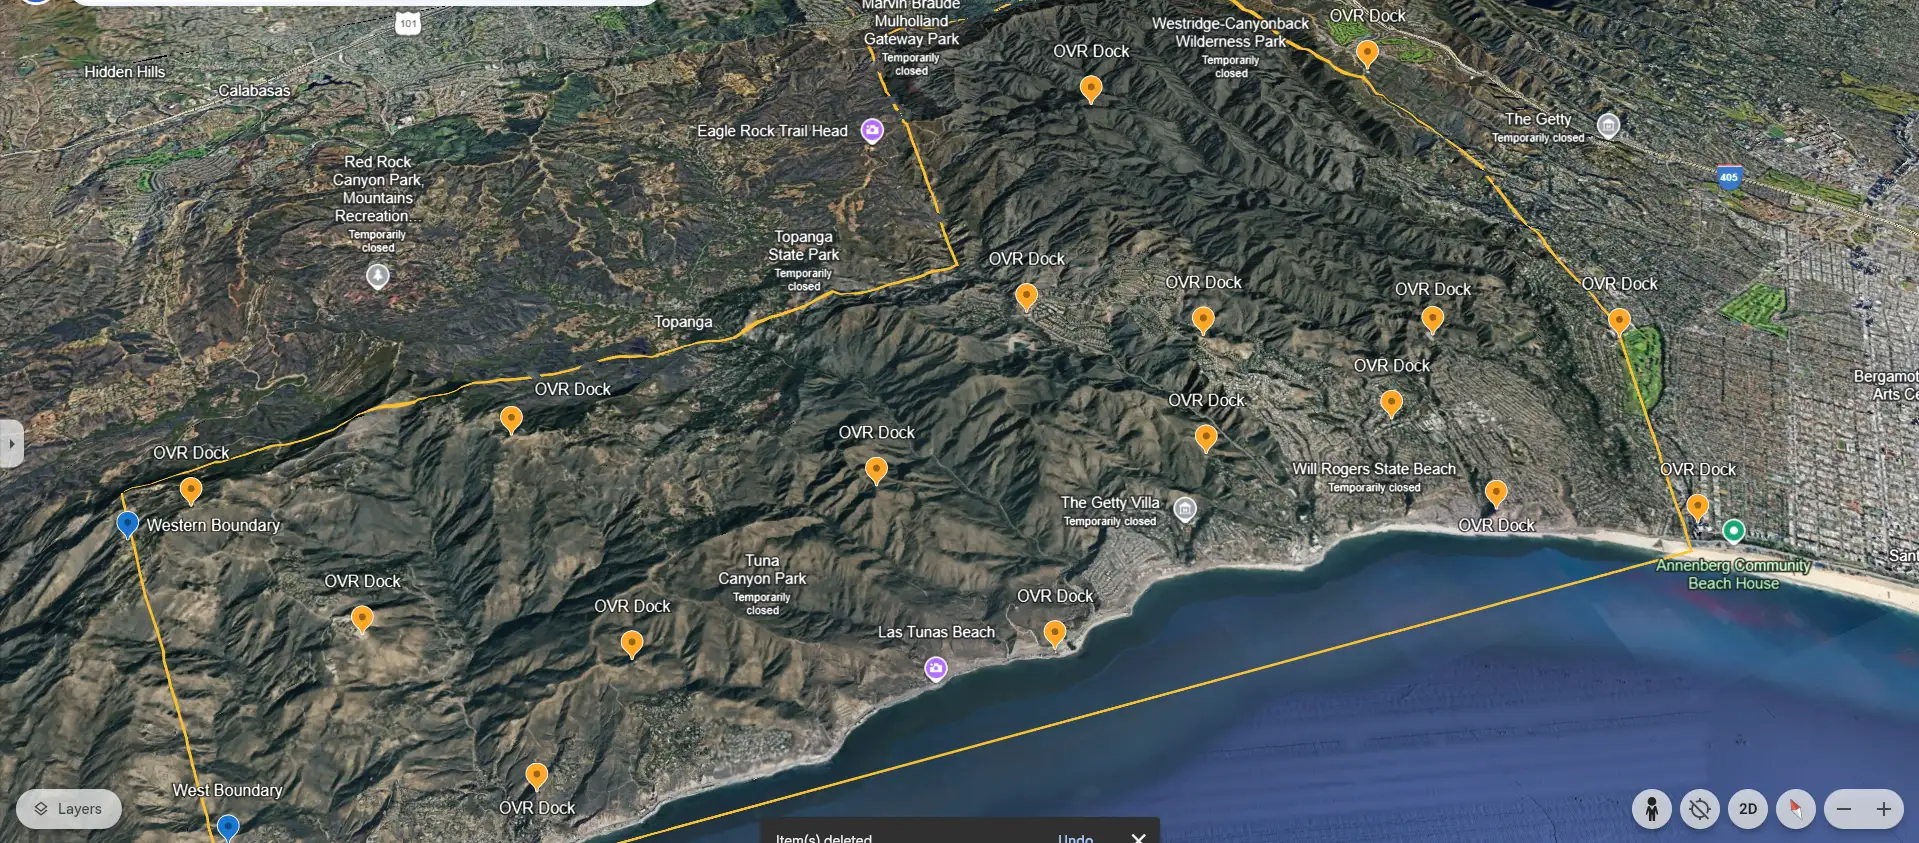Click Westridge-Canyonback Wilderness Park label
1919x843 pixels.
point(1230,32)
